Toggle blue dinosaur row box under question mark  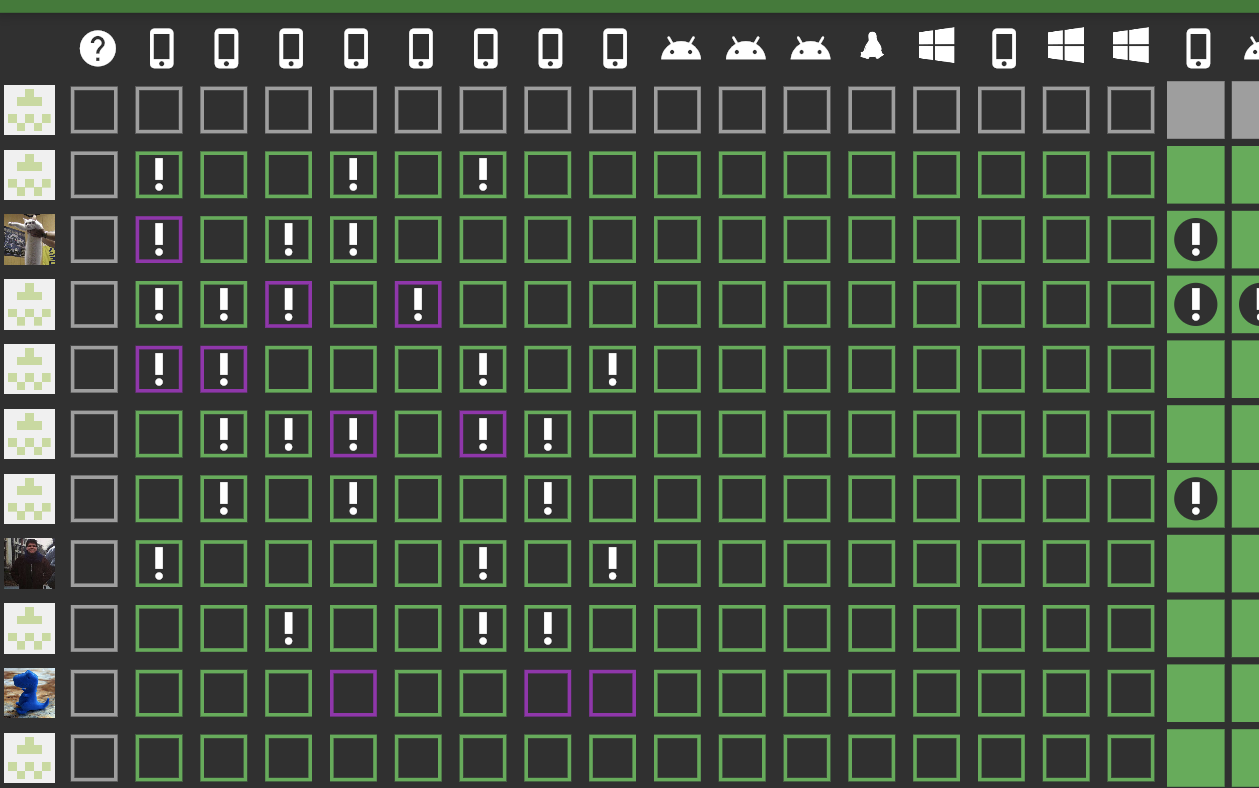coord(94,693)
